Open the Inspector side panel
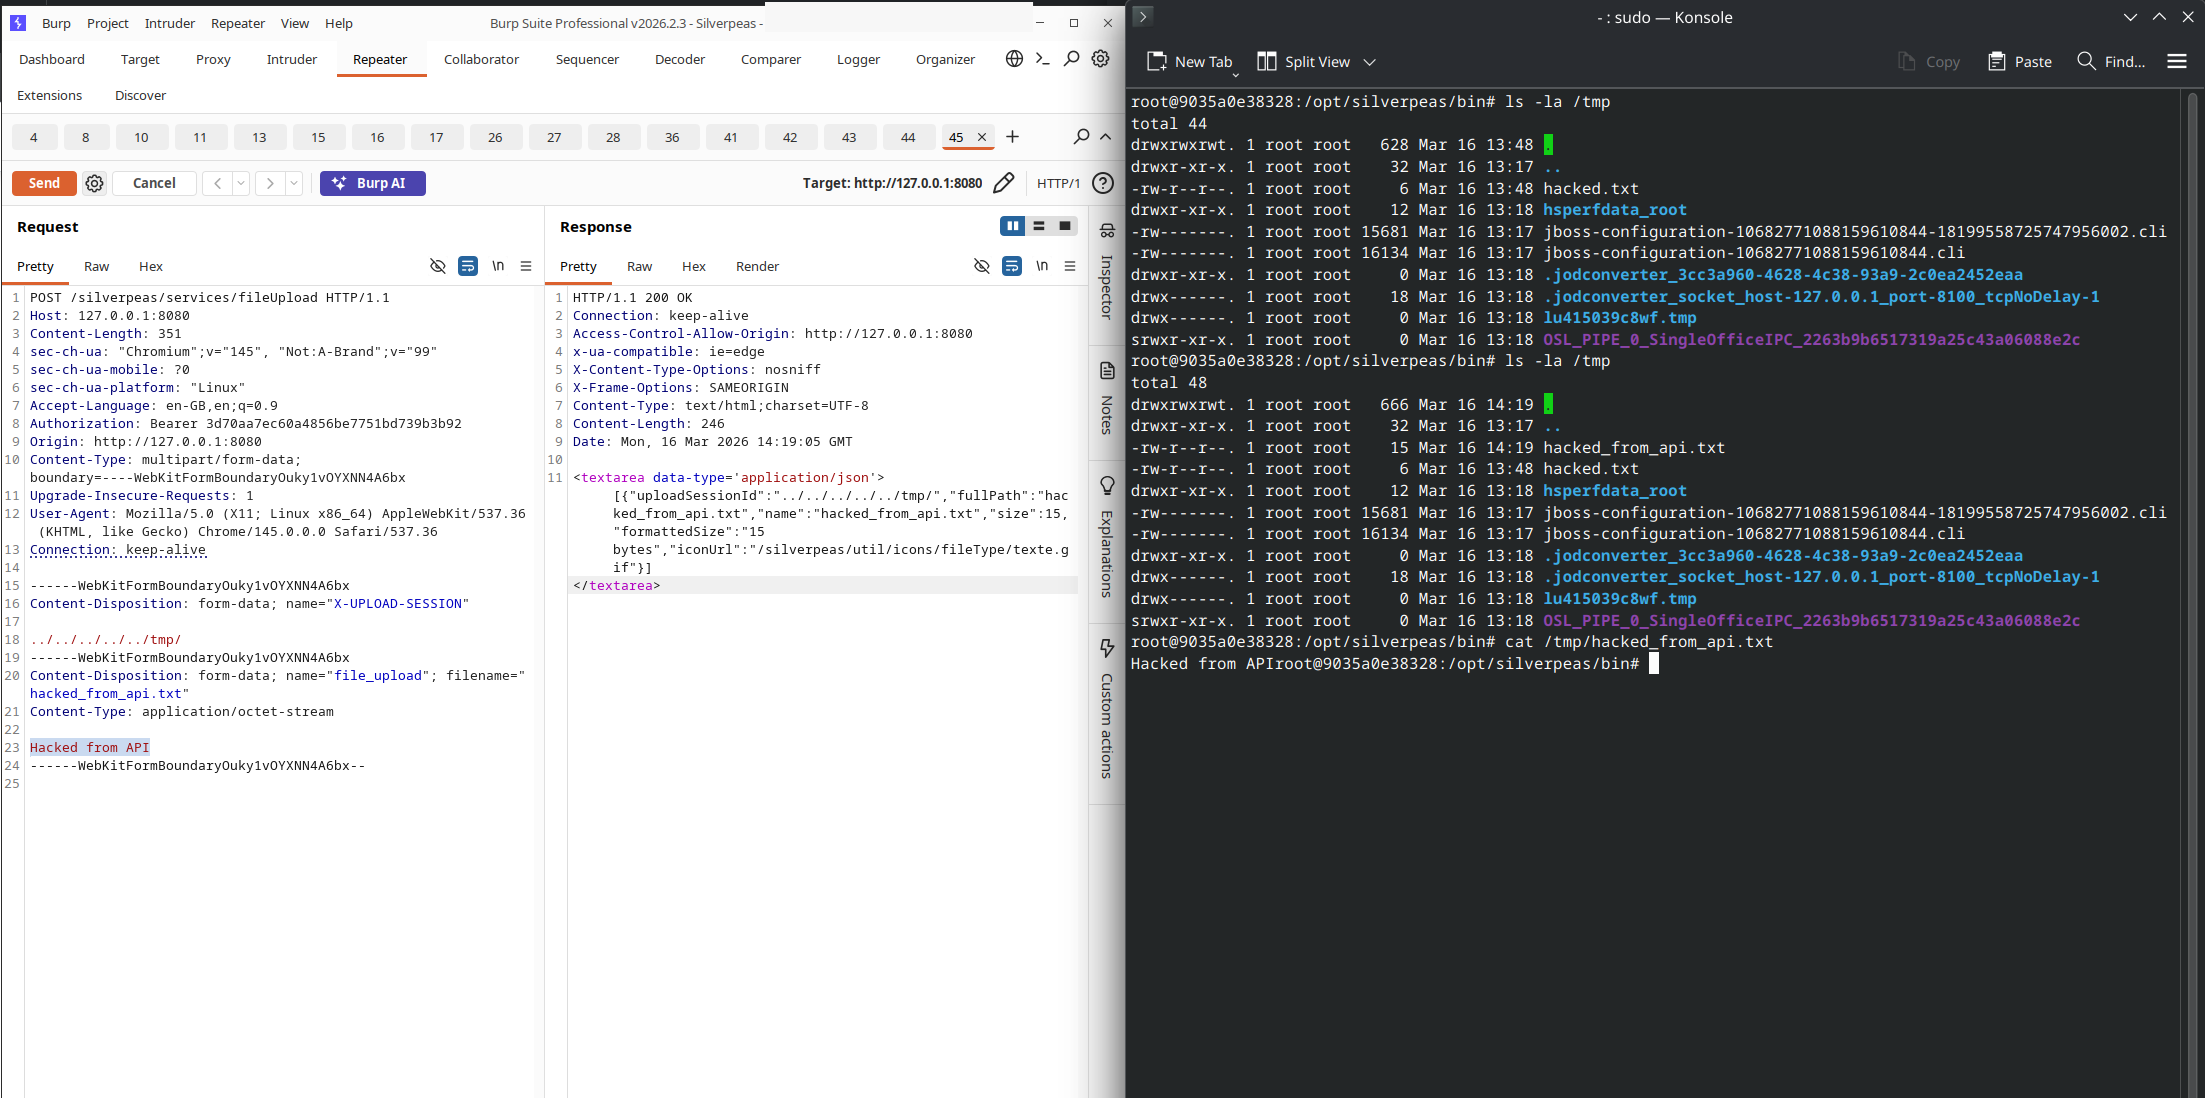Image resolution: width=2205 pixels, height=1098 pixels. pos(1107,273)
